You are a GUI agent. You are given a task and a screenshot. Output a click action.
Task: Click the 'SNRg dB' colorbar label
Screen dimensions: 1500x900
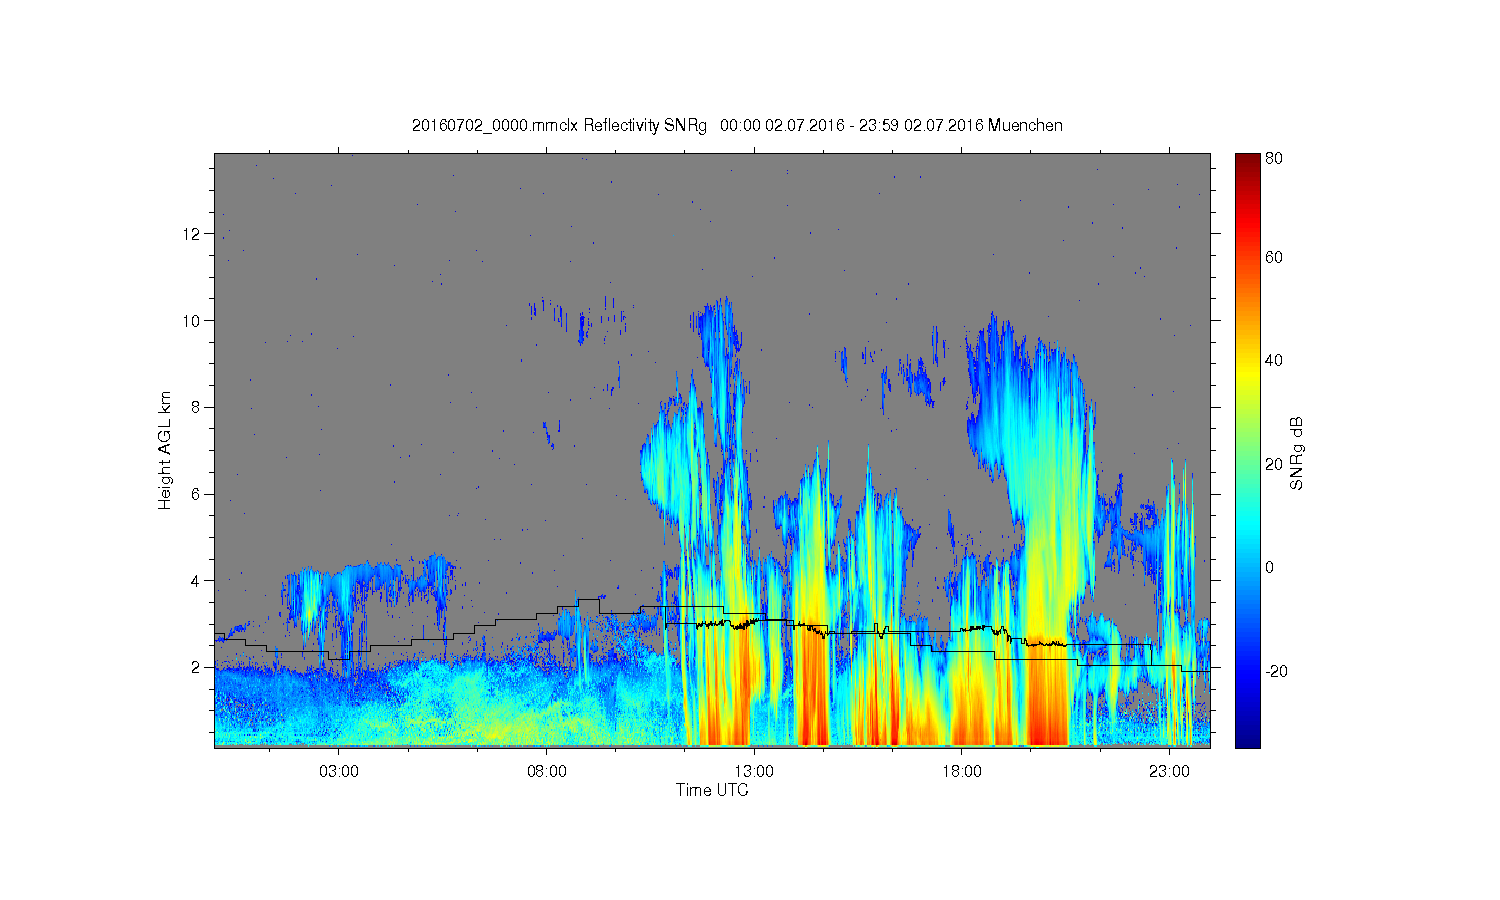click(1297, 453)
